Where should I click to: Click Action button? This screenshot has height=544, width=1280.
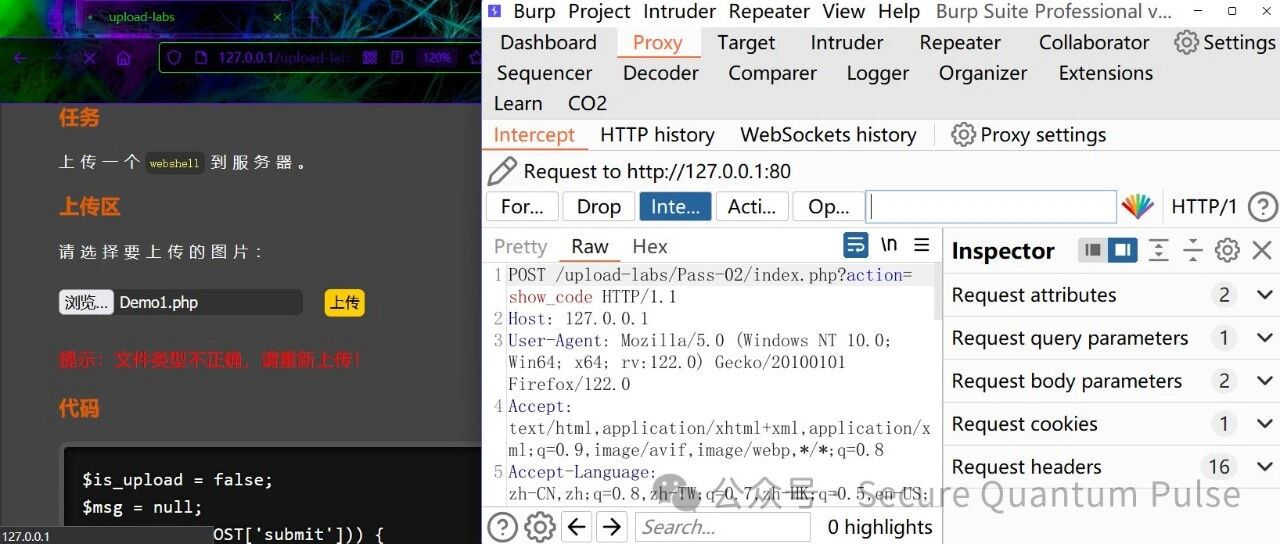(x=752, y=207)
